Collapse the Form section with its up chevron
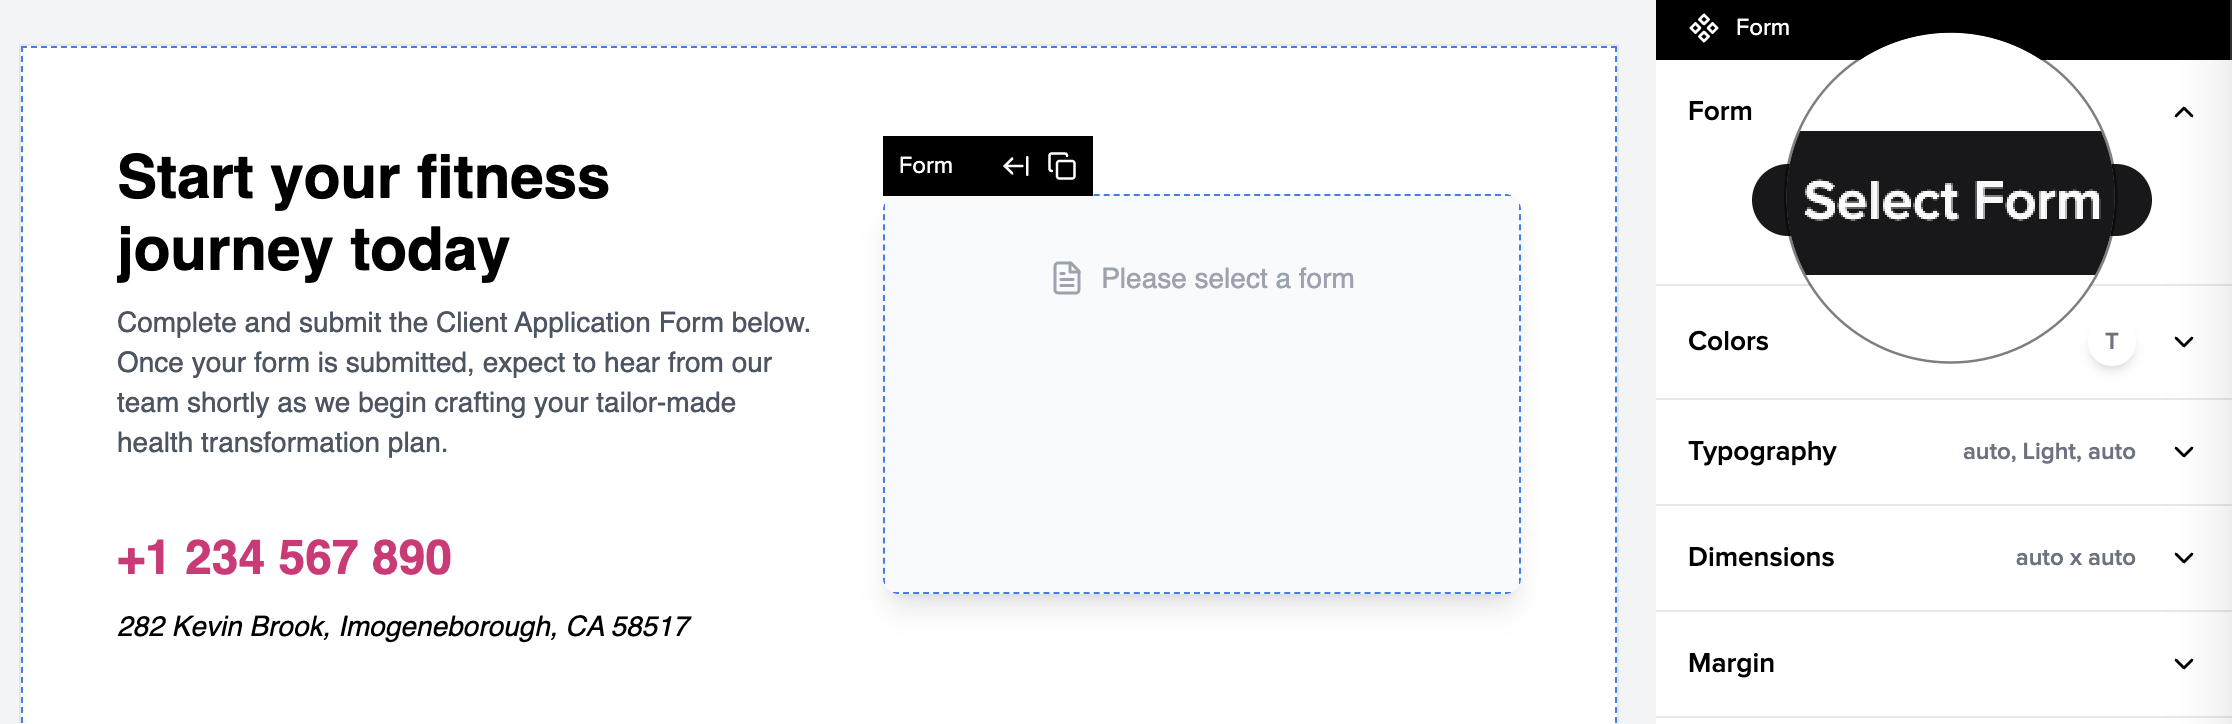 click(x=2183, y=112)
